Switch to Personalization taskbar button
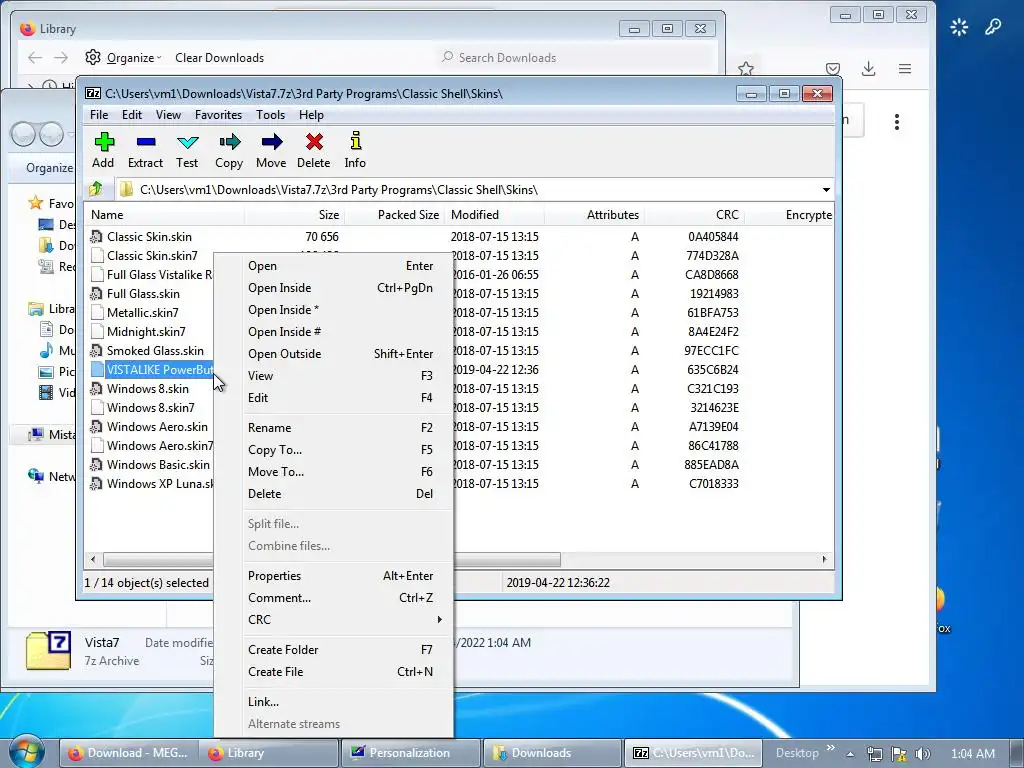This screenshot has width=1024, height=768. (x=411, y=753)
